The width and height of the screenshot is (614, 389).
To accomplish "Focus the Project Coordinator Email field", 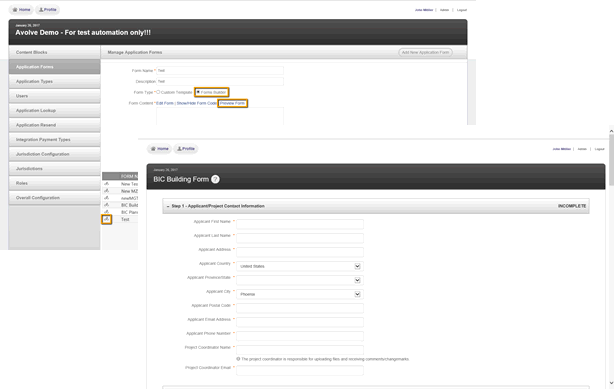I will pyautogui.click(x=300, y=370).
